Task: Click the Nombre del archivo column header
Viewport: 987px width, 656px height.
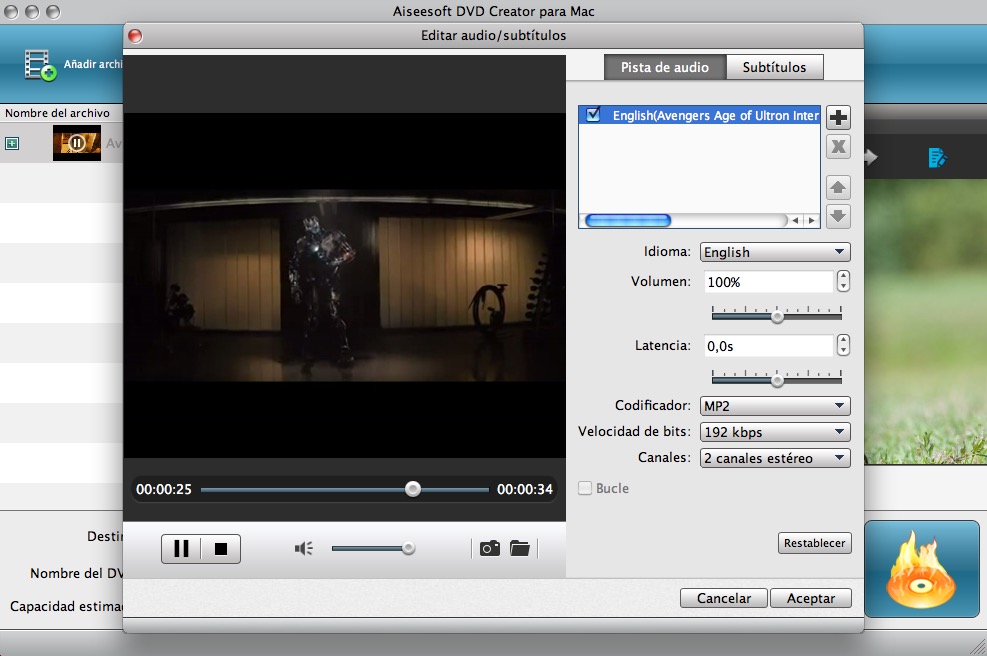Action: click(57, 113)
